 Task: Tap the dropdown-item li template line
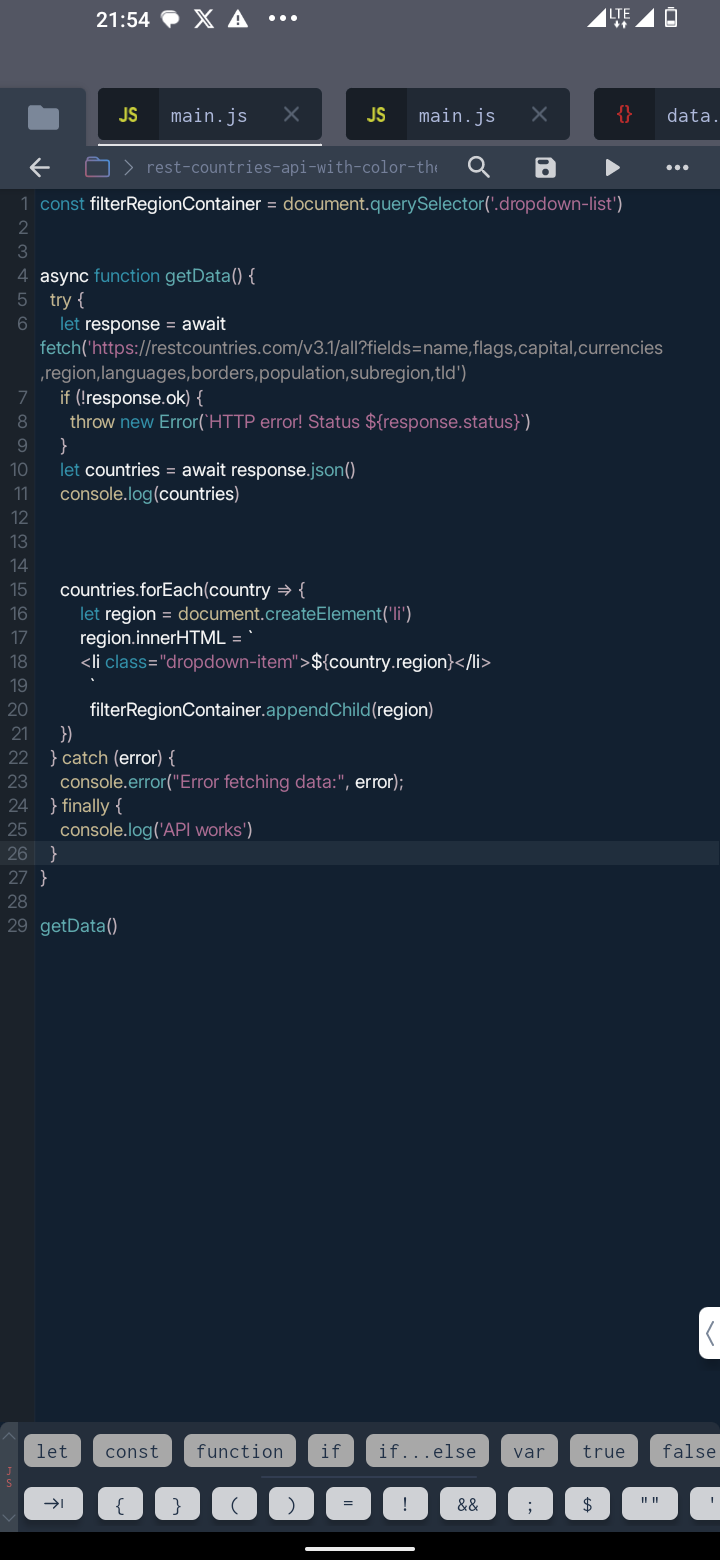[285, 662]
